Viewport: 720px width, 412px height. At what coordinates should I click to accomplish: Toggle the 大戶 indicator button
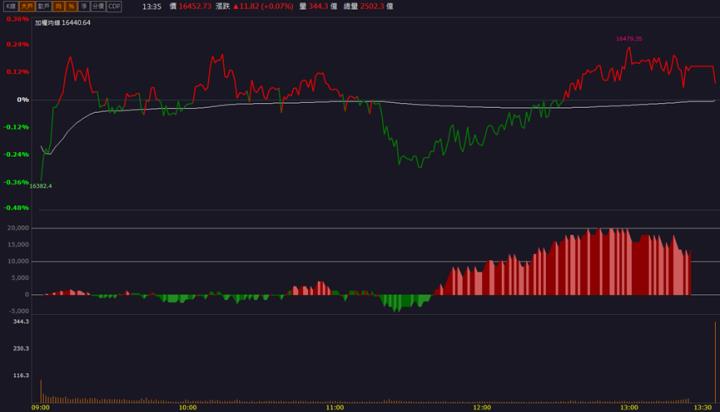tap(27, 6)
